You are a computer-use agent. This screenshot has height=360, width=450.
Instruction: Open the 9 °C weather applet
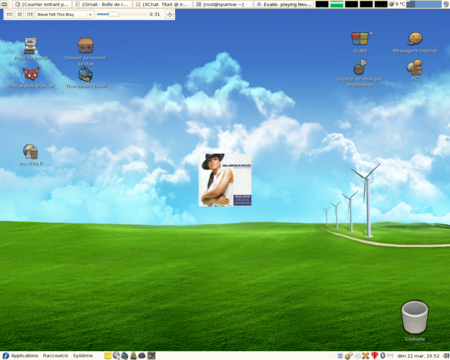397,4
